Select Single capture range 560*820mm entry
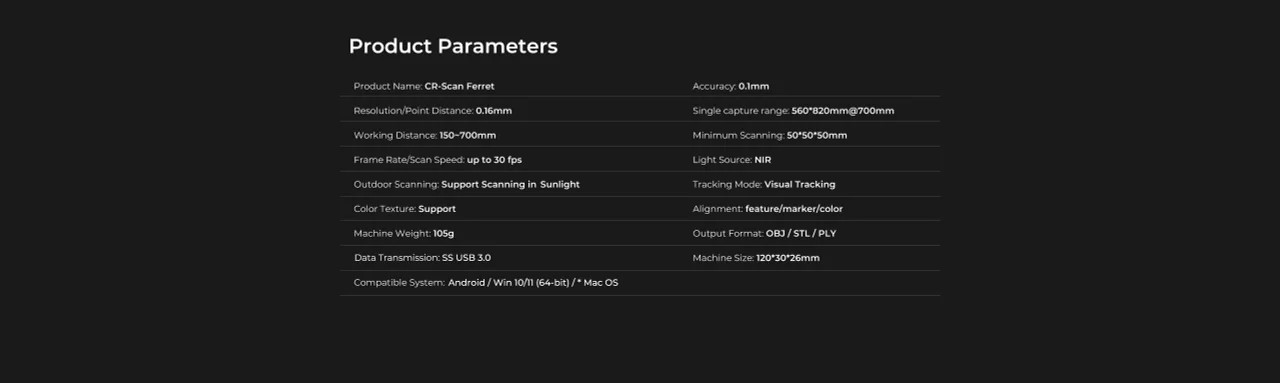 tap(793, 111)
